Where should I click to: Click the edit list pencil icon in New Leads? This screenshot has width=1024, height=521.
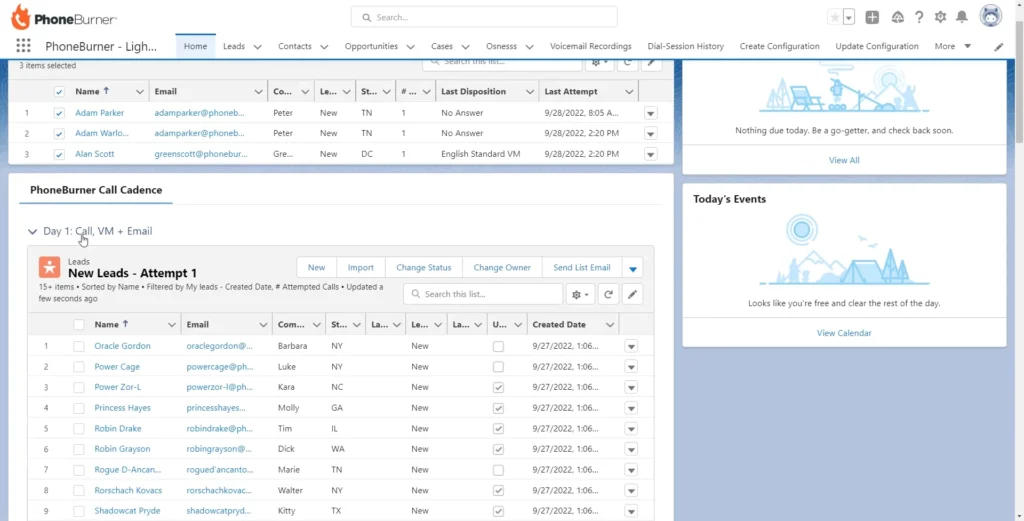click(632, 294)
